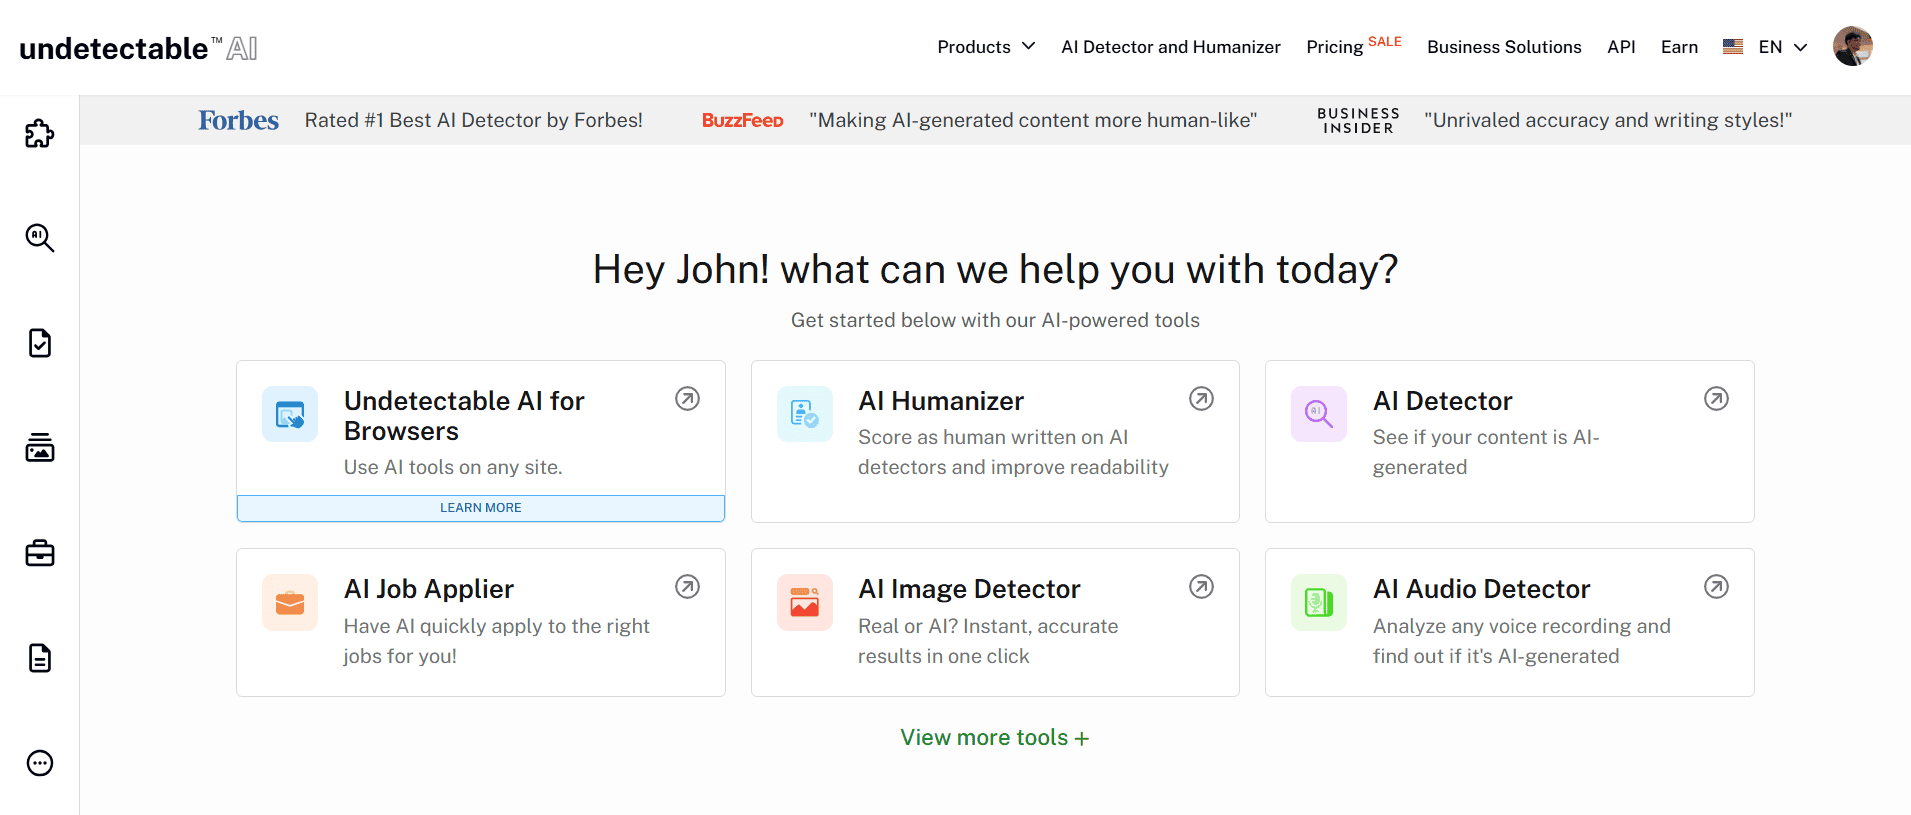Viewport: 1911px width, 815px height.
Task: Open arrow icon on AI Audio Detector card
Action: pos(1716,587)
